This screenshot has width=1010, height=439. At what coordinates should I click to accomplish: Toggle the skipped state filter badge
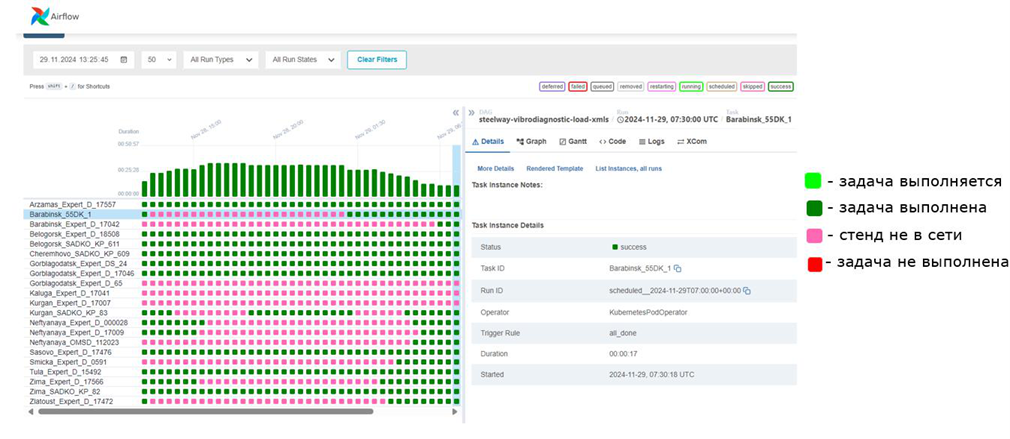coord(753,87)
